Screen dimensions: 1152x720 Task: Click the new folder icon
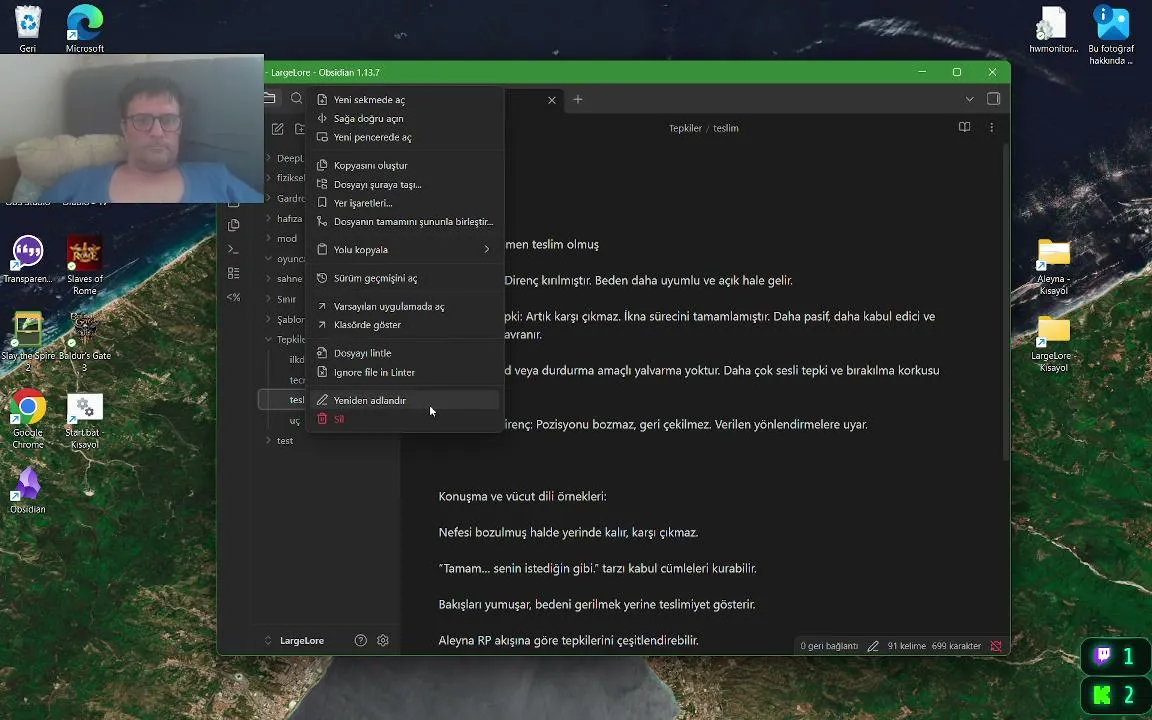point(300,129)
